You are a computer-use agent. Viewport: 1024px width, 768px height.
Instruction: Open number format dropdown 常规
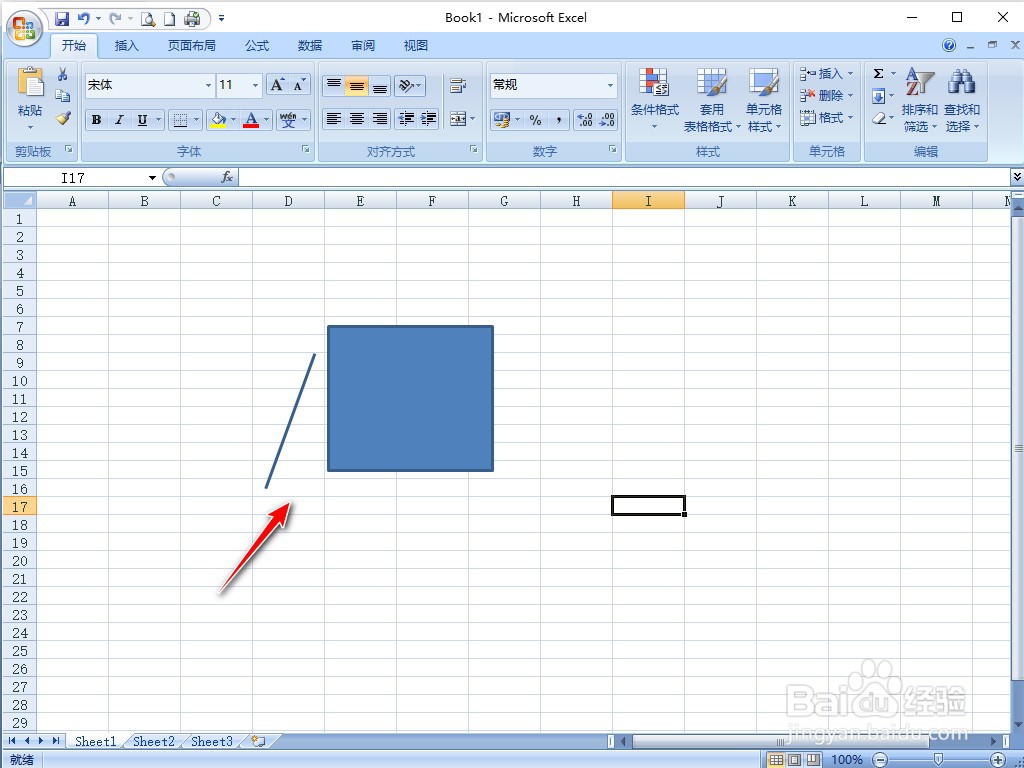[611, 86]
